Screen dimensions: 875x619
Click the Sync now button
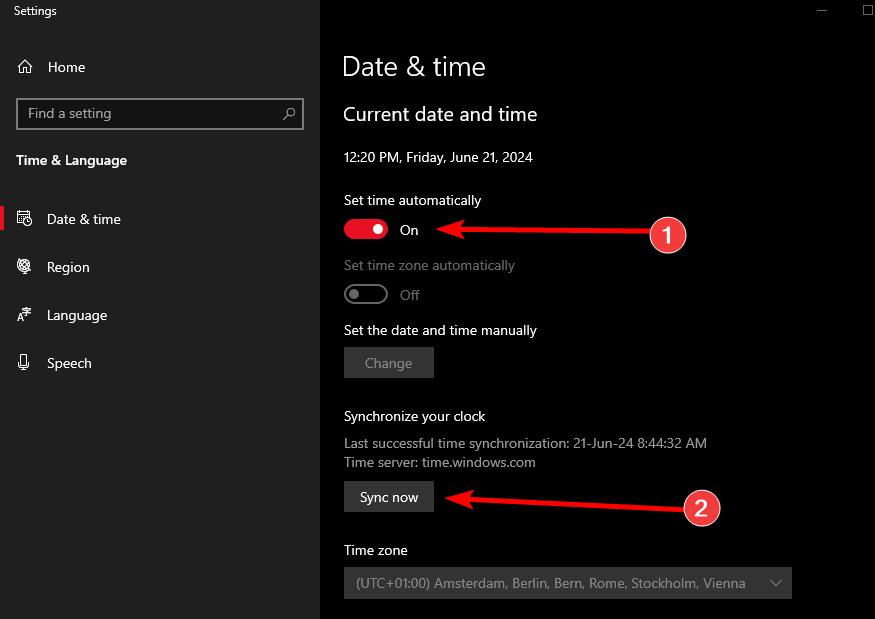click(388, 496)
